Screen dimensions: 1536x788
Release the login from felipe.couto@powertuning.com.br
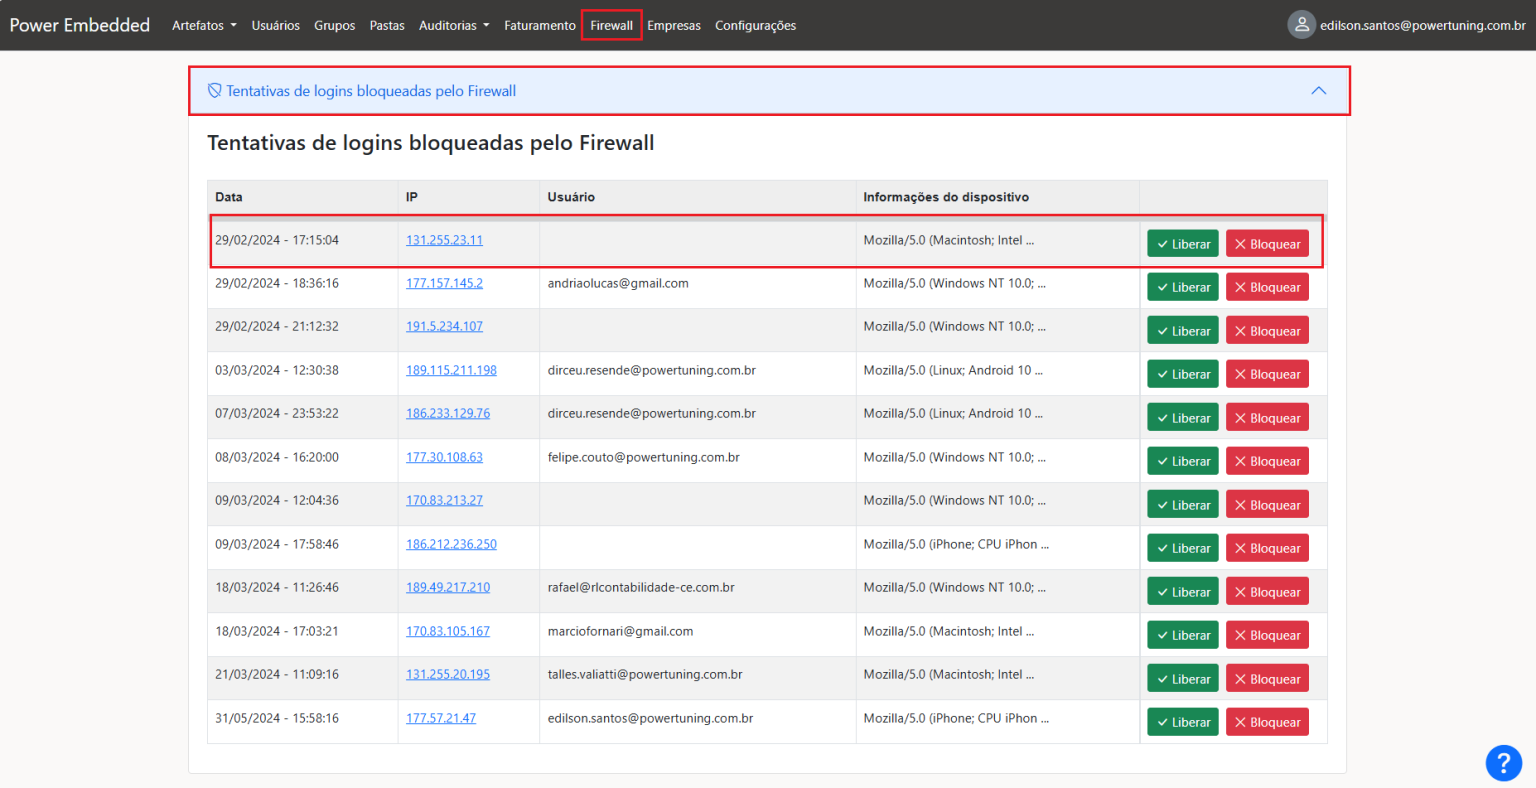[x=1182, y=462]
